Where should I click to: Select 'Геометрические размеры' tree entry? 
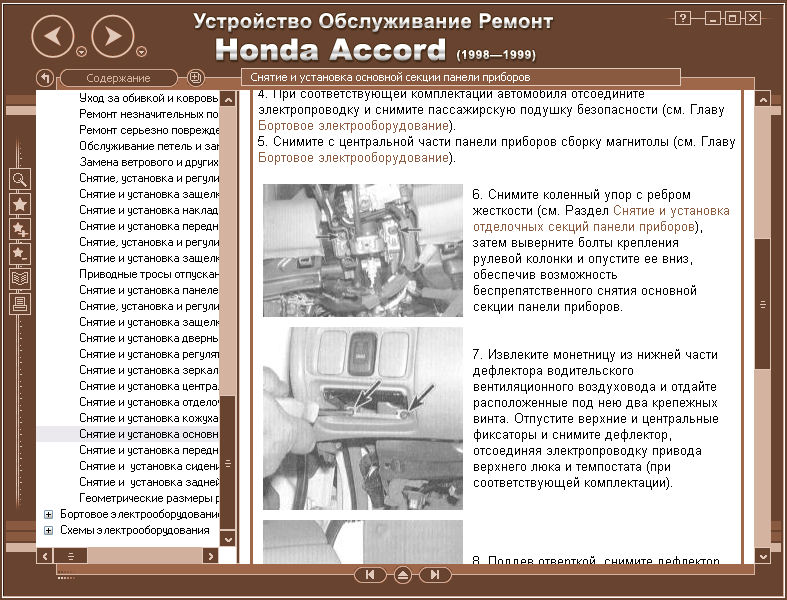(148, 498)
